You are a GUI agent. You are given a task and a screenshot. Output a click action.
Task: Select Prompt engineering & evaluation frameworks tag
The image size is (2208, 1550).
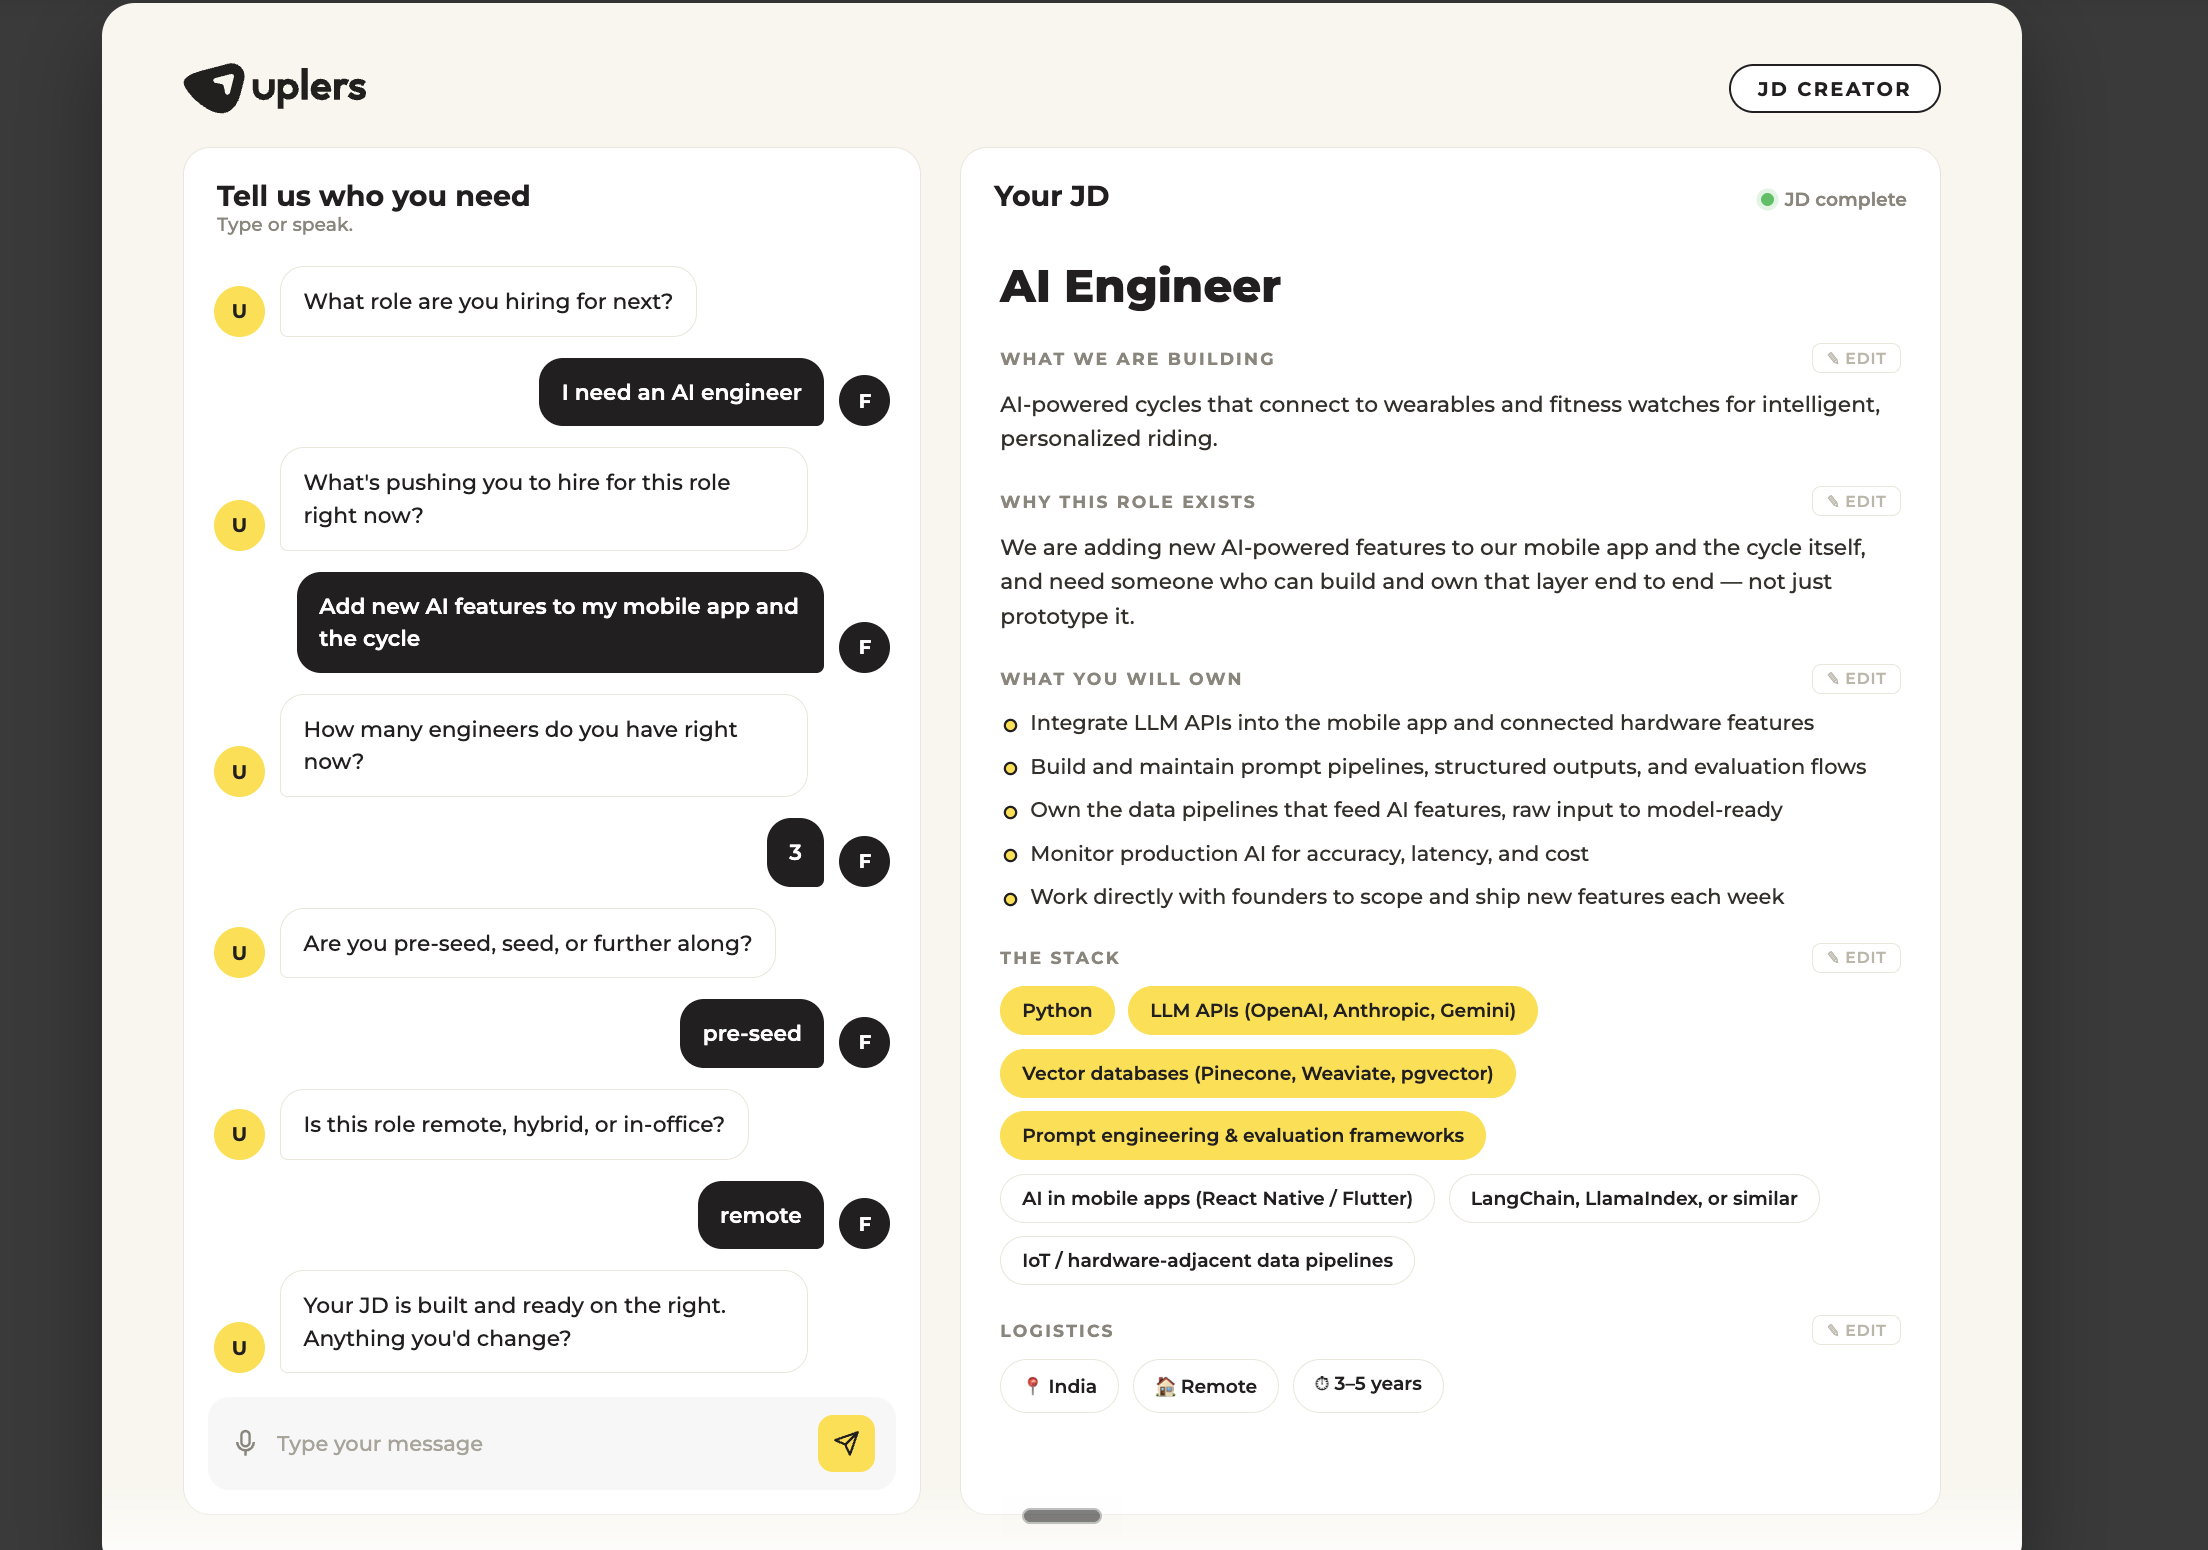click(x=1242, y=1135)
